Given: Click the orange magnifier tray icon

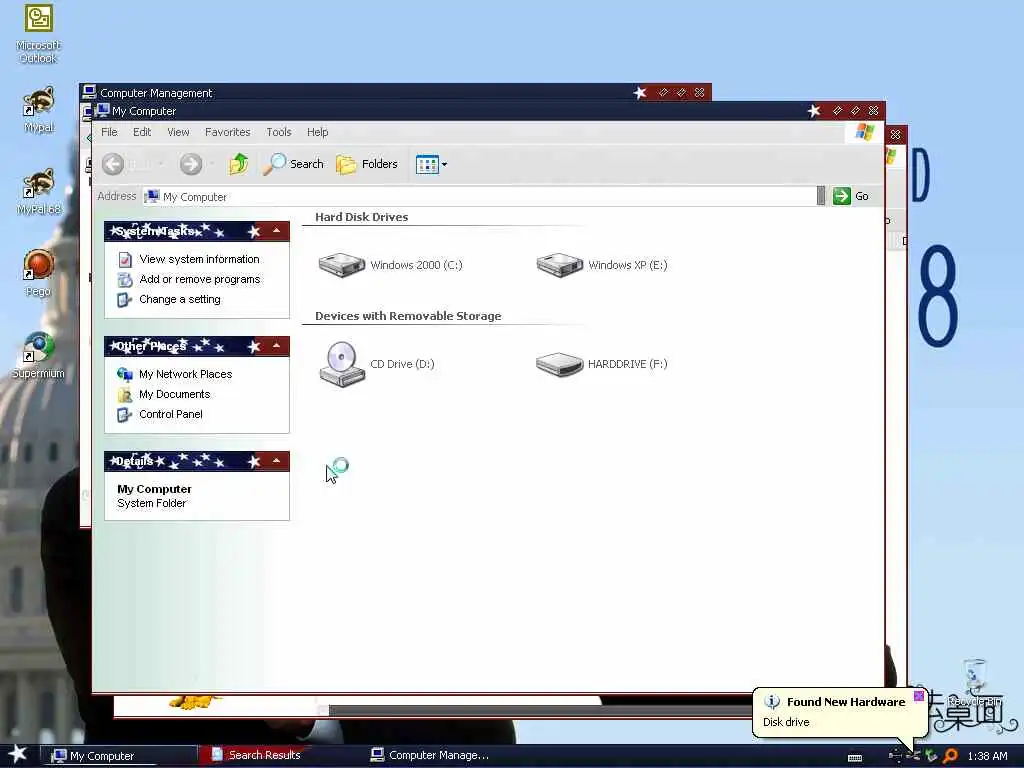Looking at the screenshot, I should [951, 756].
